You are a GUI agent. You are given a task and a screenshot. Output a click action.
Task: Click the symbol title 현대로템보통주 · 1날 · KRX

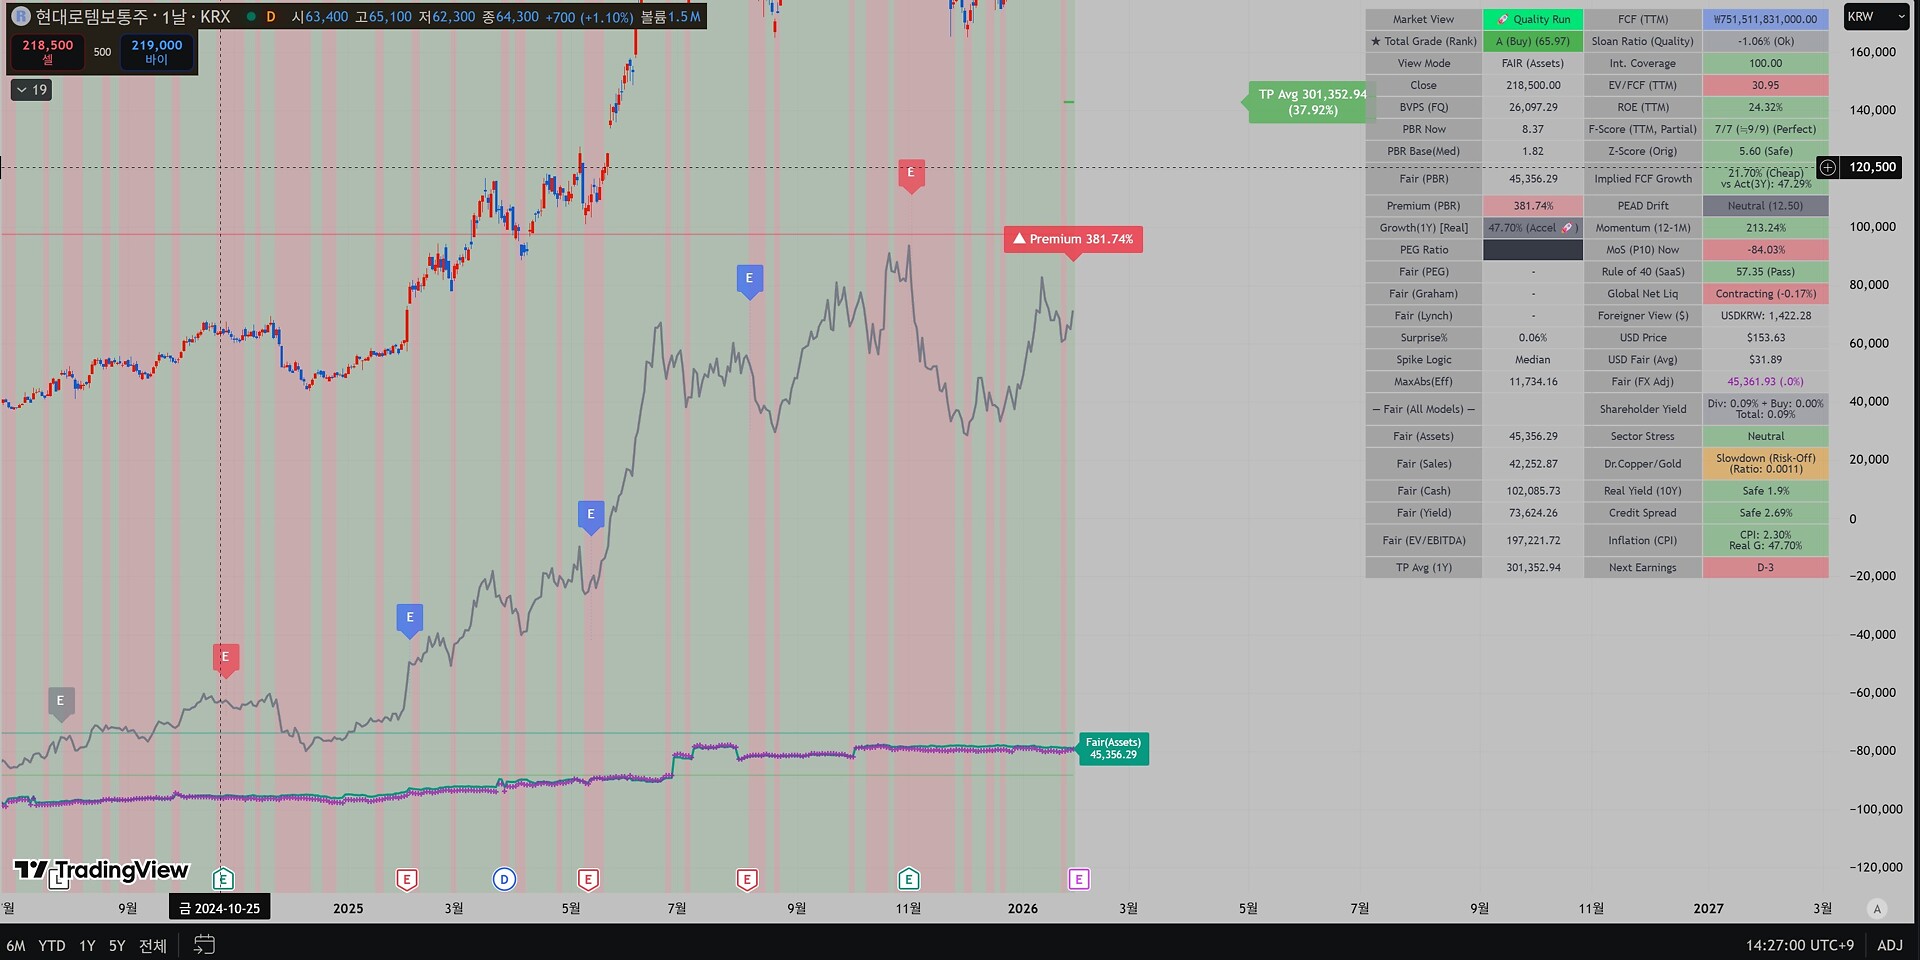click(133, 17)
